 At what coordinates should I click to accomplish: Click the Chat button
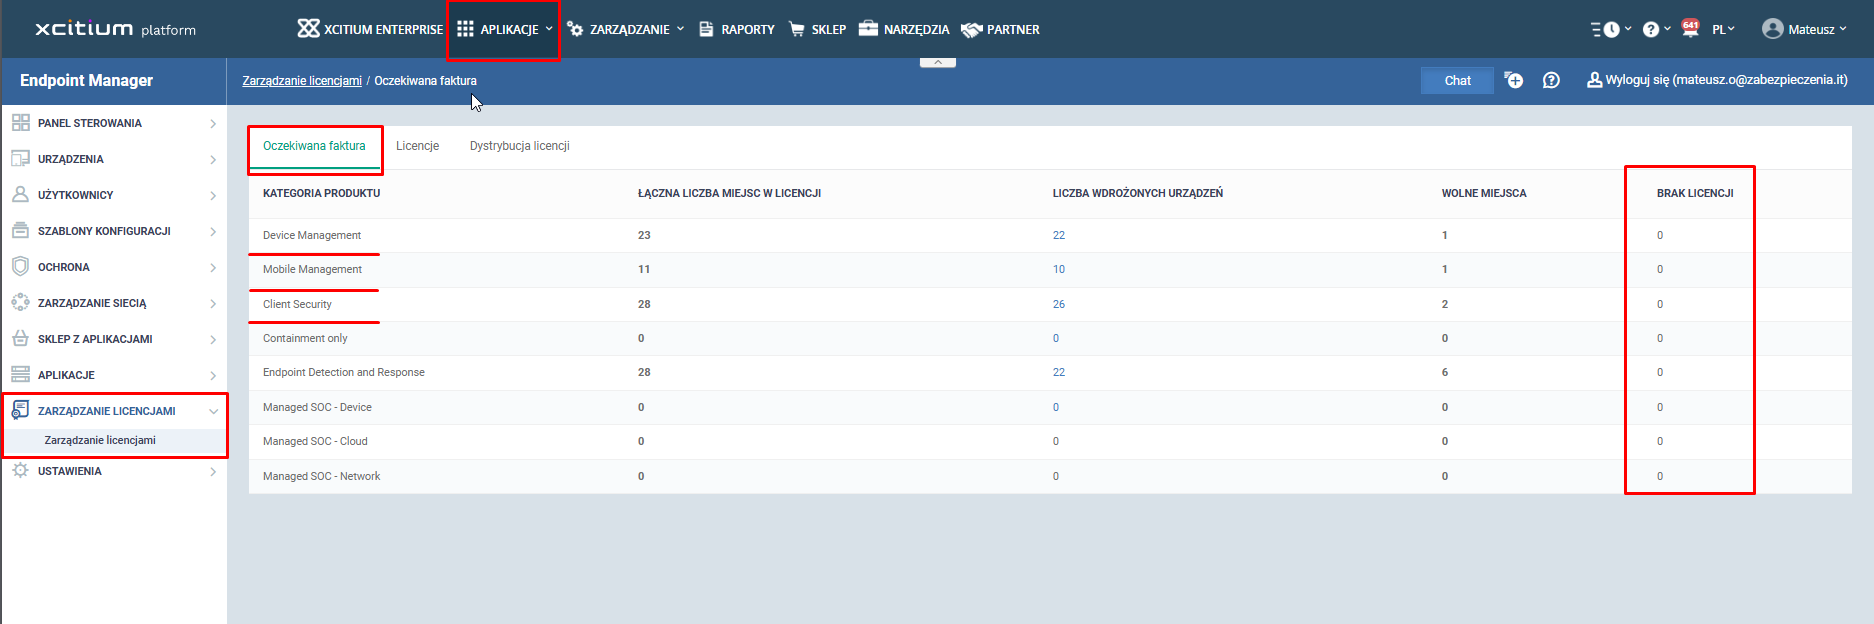tap(1457, 80)
